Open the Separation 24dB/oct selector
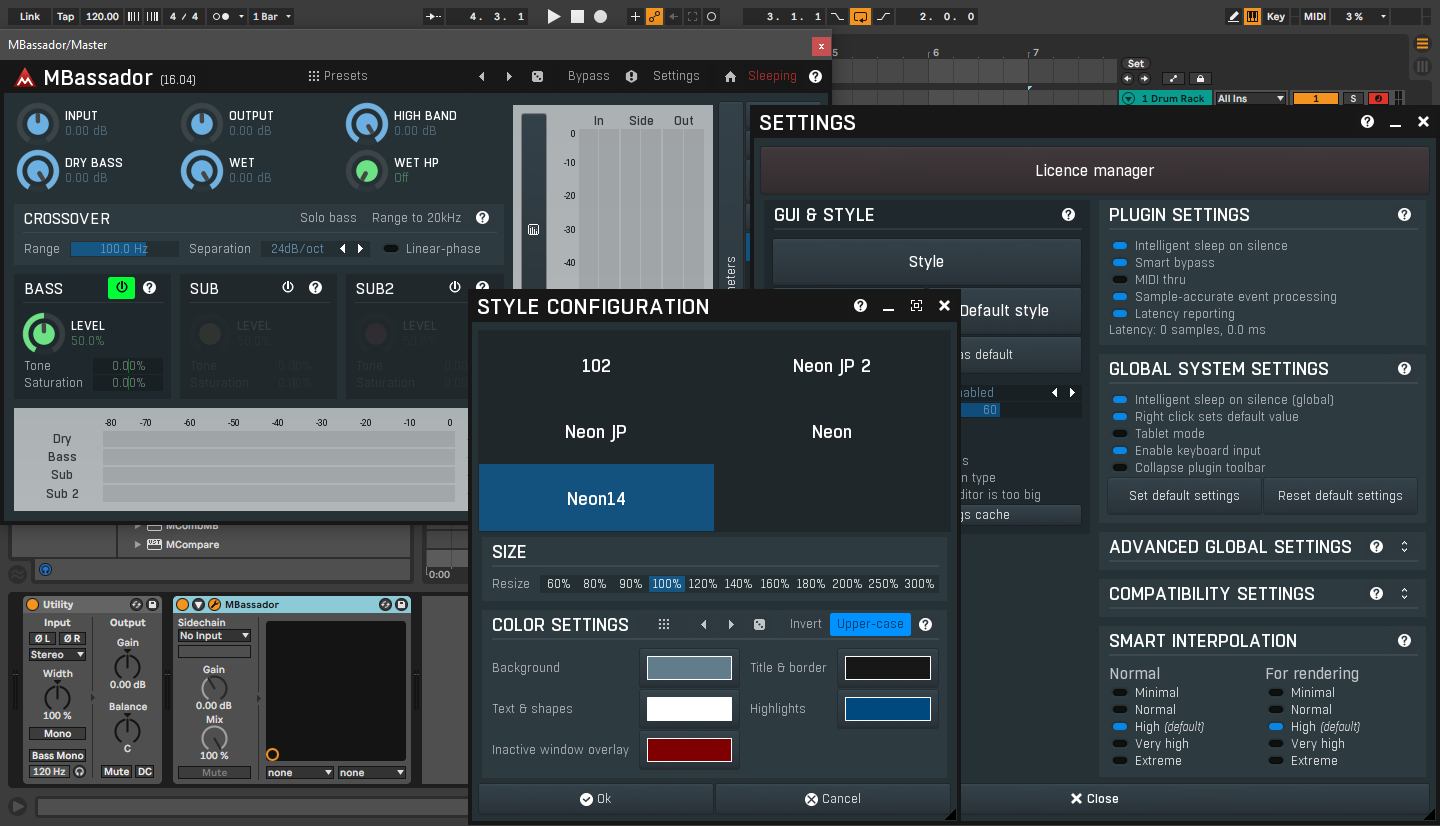The image size is (1440, 826). point(316,249)
